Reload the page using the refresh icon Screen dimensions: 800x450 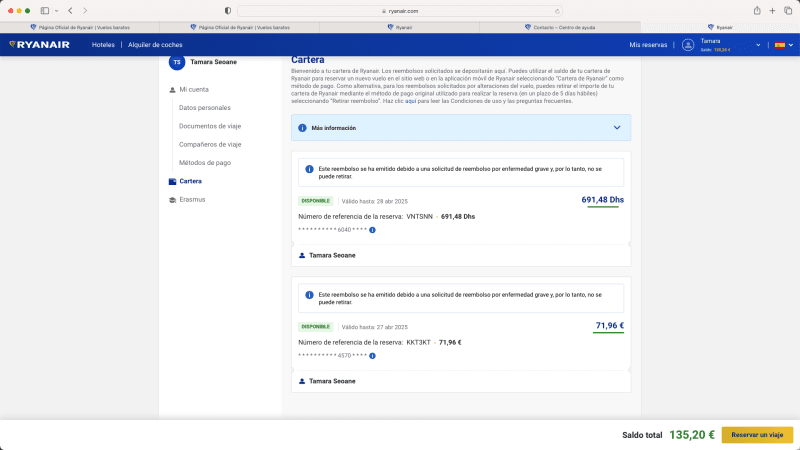point(557,11)
